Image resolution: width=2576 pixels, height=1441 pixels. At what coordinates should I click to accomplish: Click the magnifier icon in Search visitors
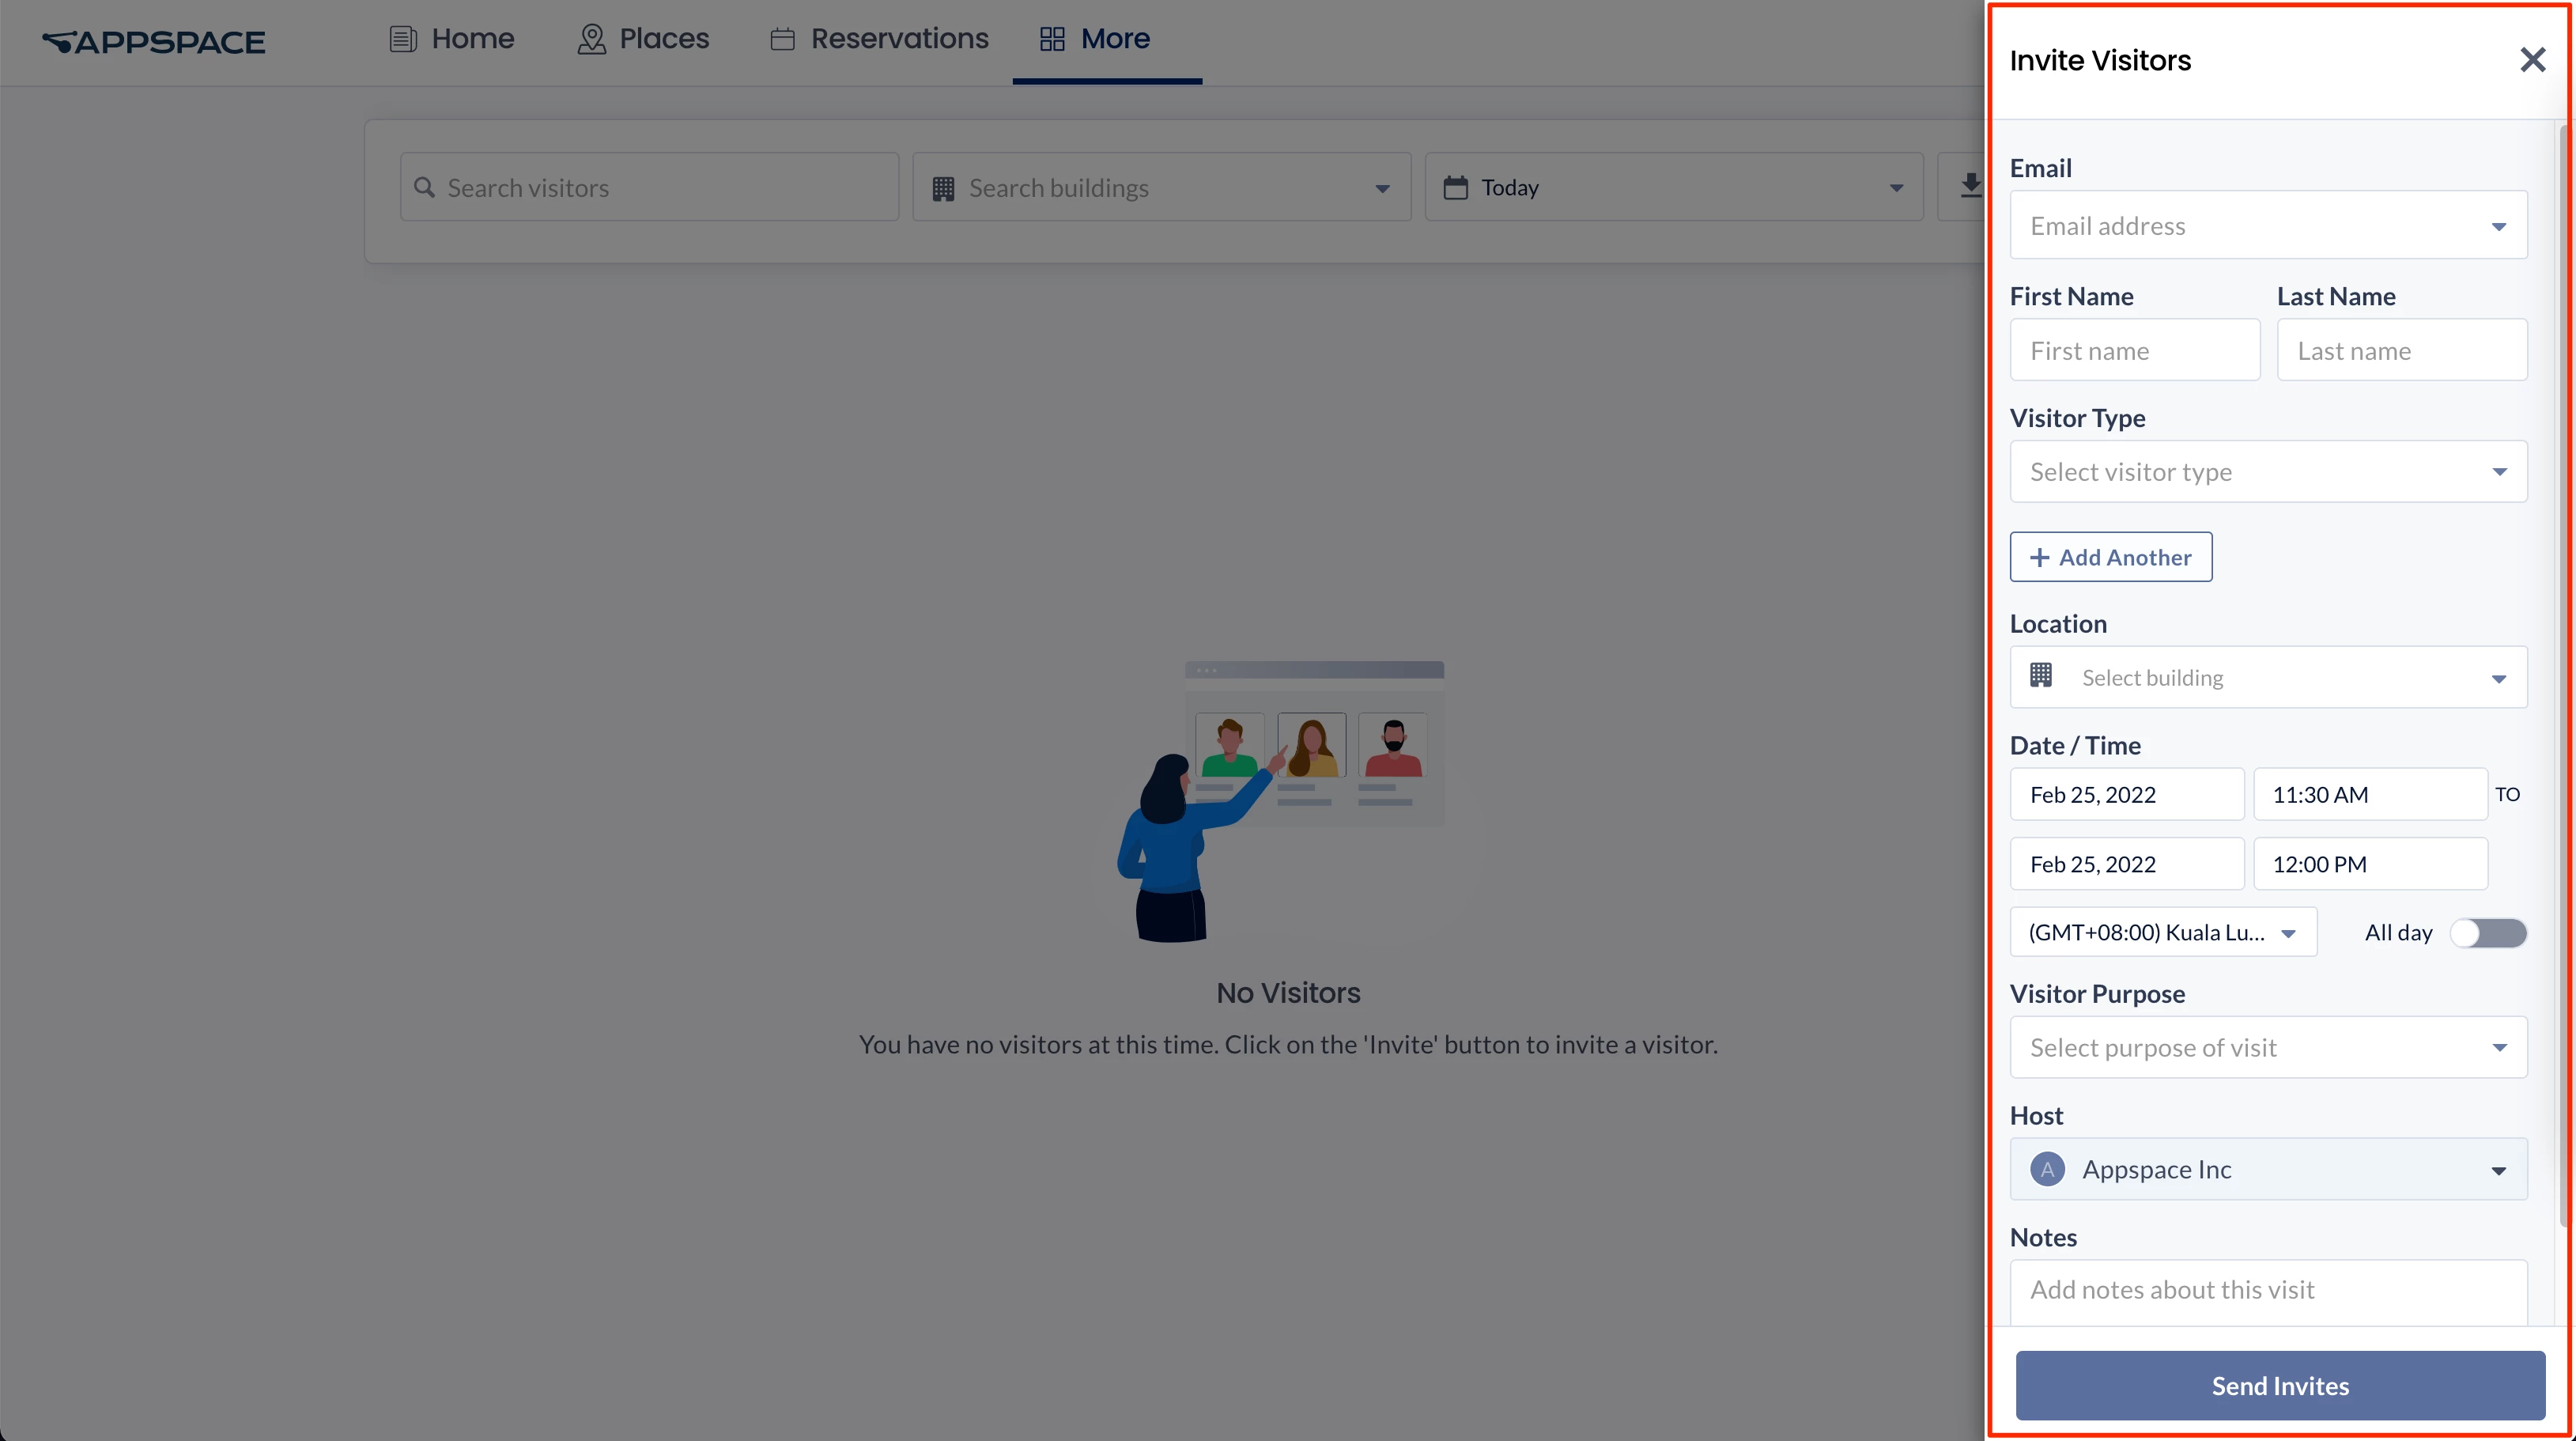pyautogui.click(x=424, y=187)
